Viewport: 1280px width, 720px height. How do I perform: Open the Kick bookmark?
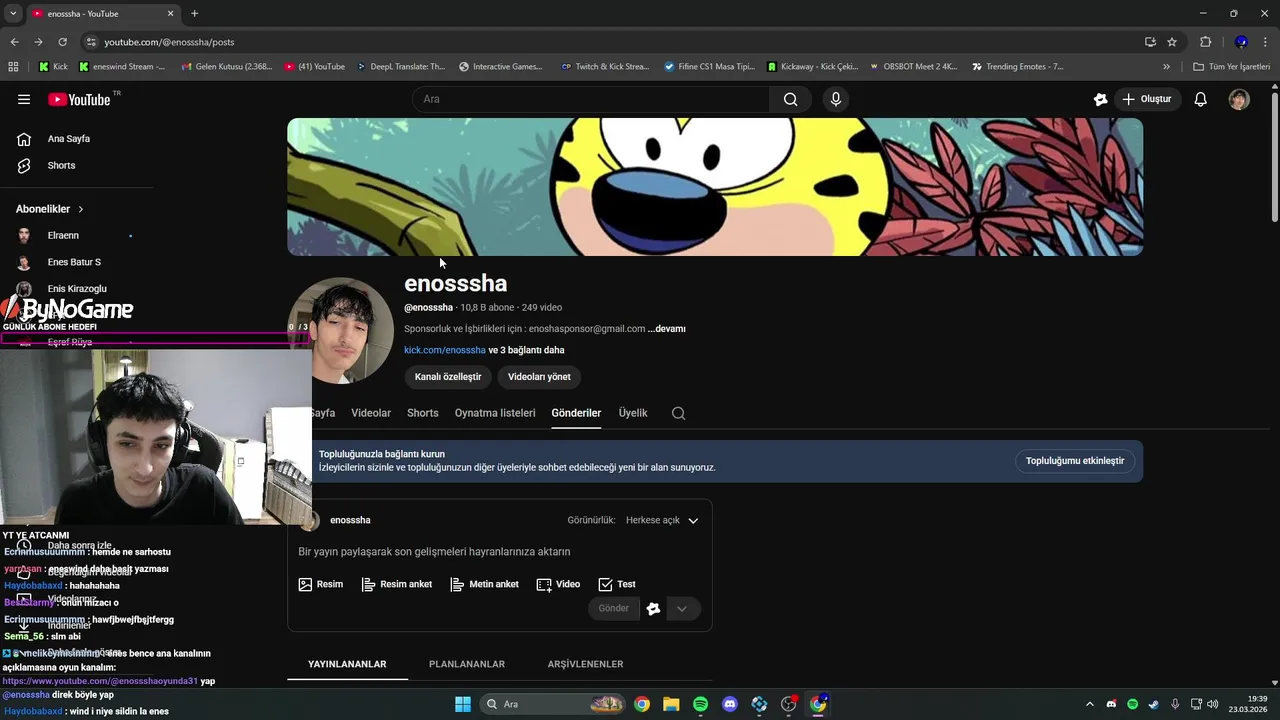click(53, 67)
